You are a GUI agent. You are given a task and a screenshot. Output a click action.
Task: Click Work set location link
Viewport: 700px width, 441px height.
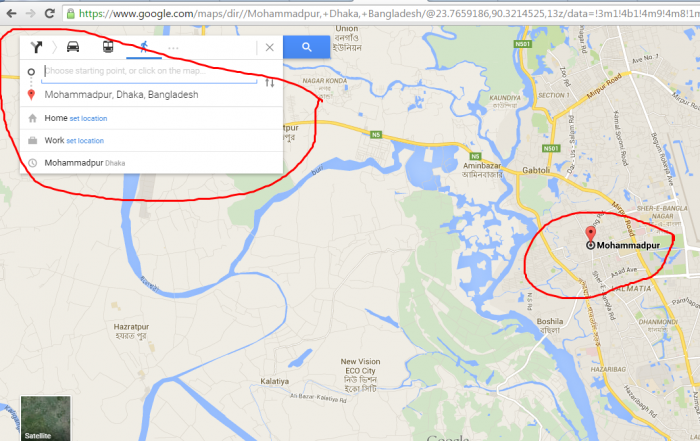[85, 141]
